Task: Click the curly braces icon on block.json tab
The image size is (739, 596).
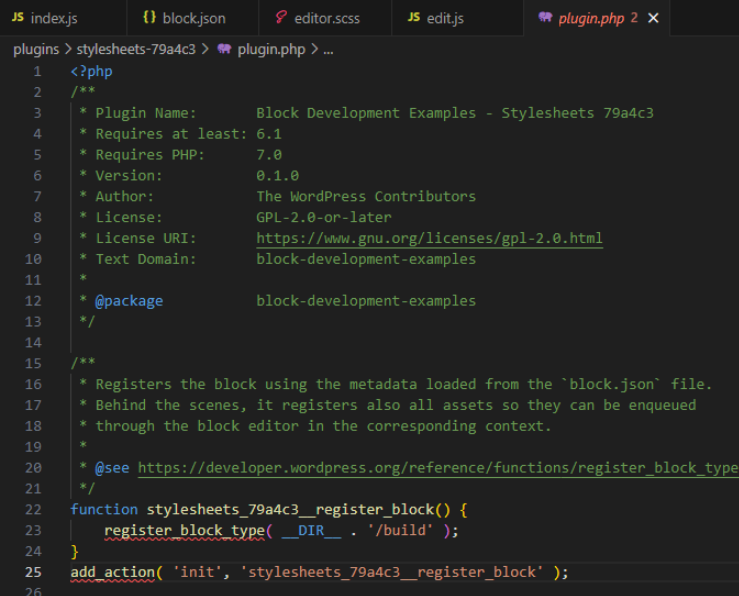Action: (x=149, y=18)
